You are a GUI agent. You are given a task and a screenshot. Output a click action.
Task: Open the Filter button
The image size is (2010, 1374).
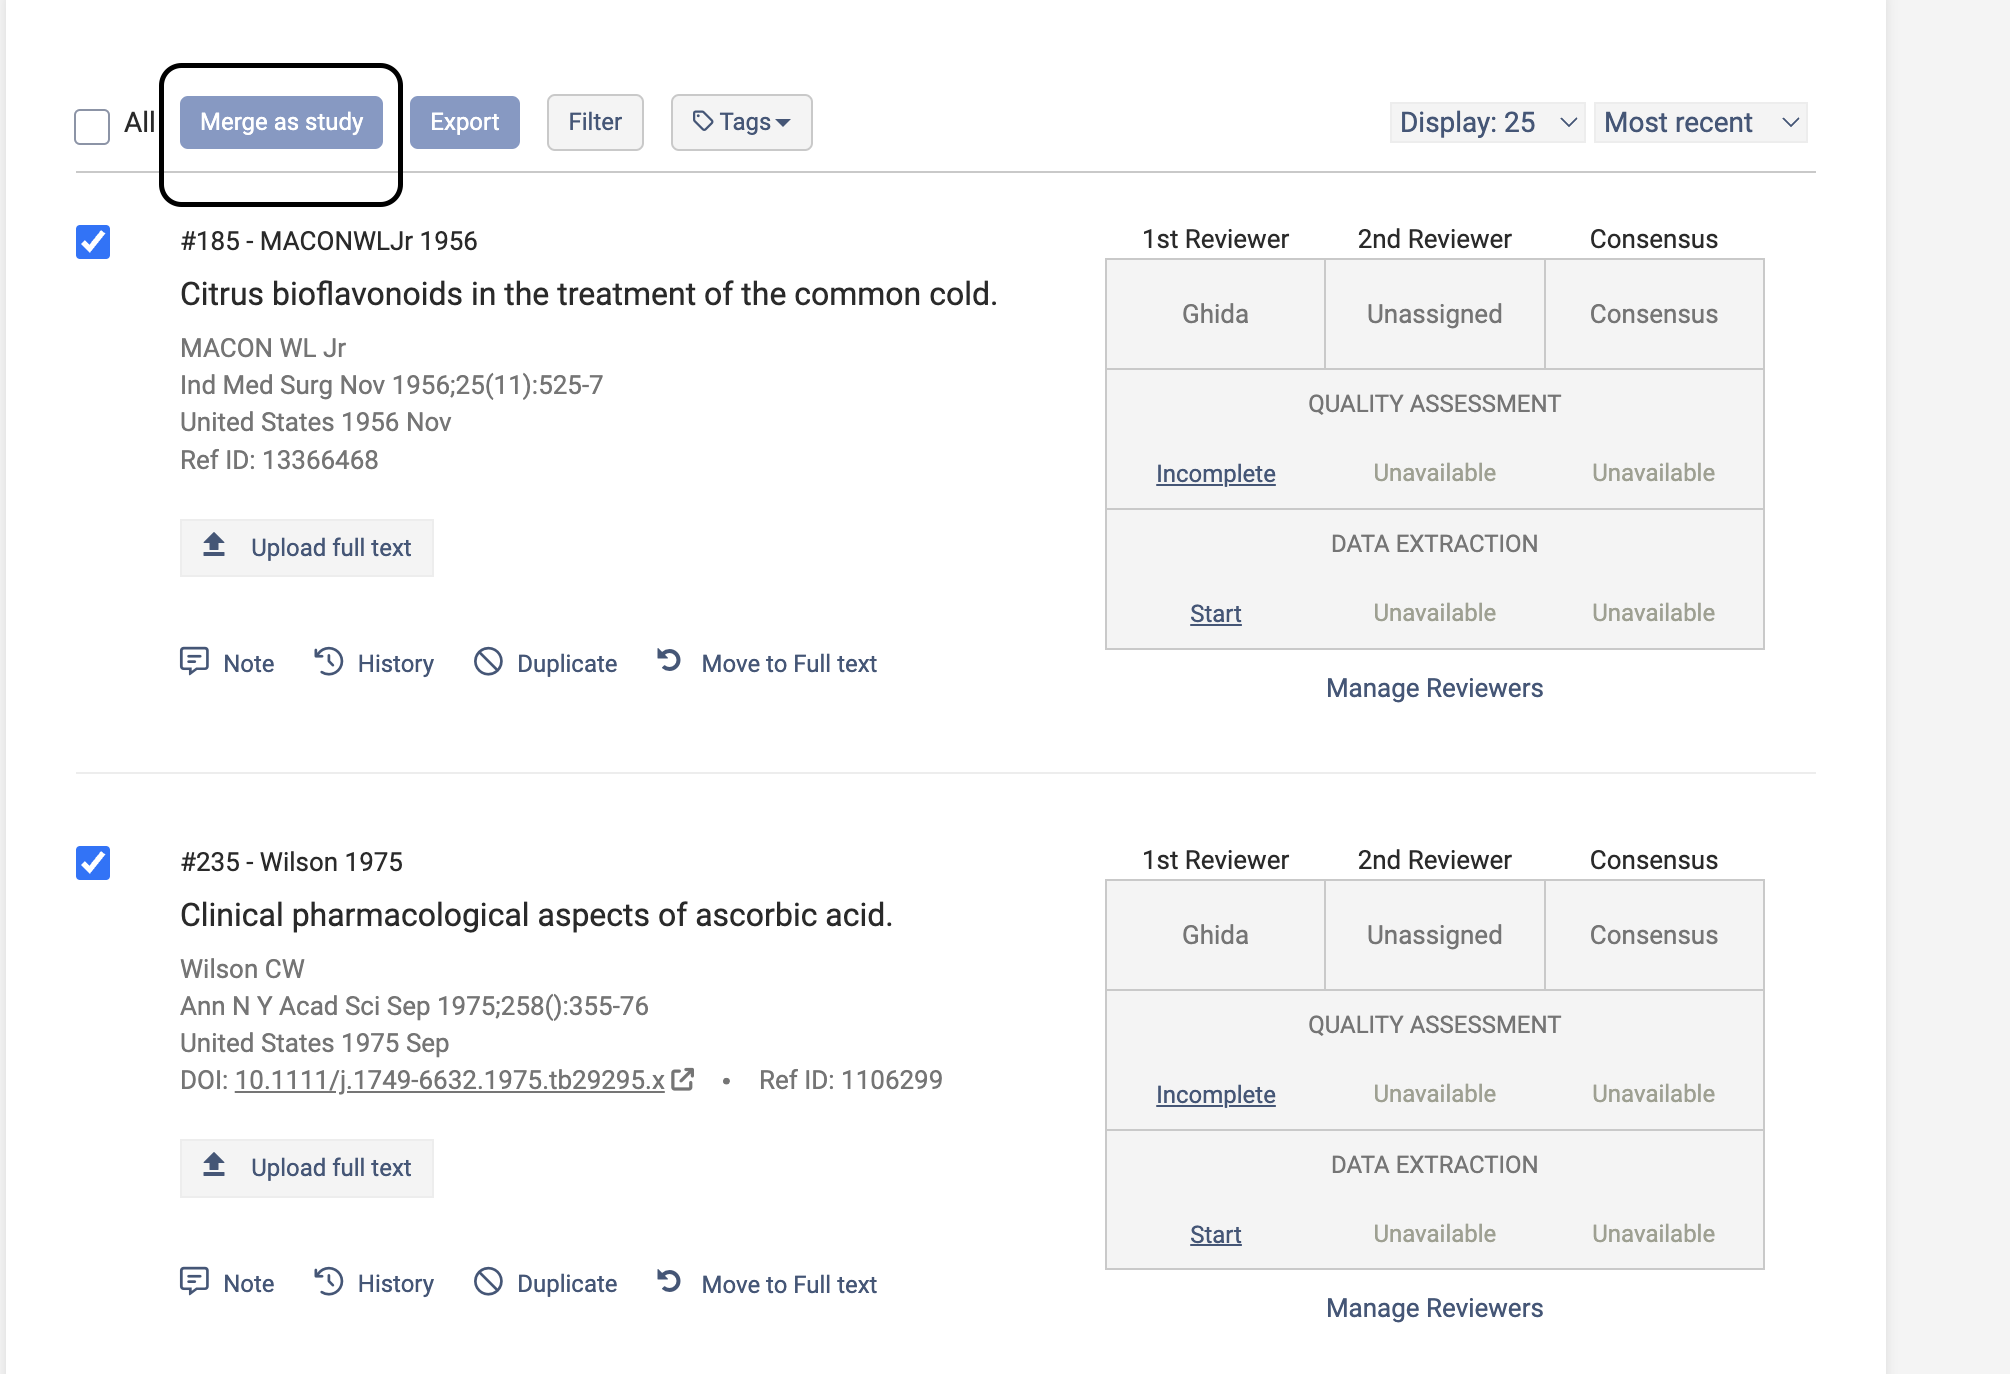(594, 122)
